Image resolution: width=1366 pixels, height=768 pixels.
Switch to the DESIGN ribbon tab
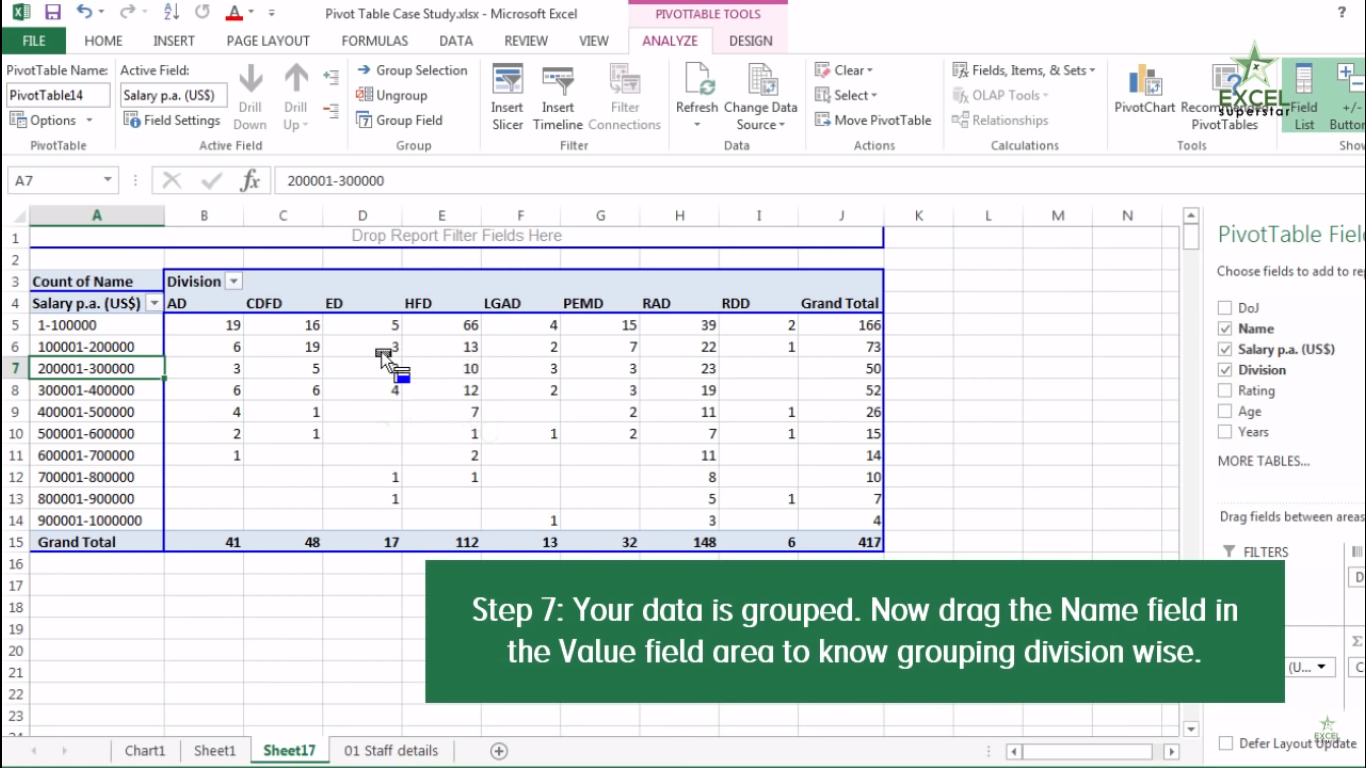751,41
